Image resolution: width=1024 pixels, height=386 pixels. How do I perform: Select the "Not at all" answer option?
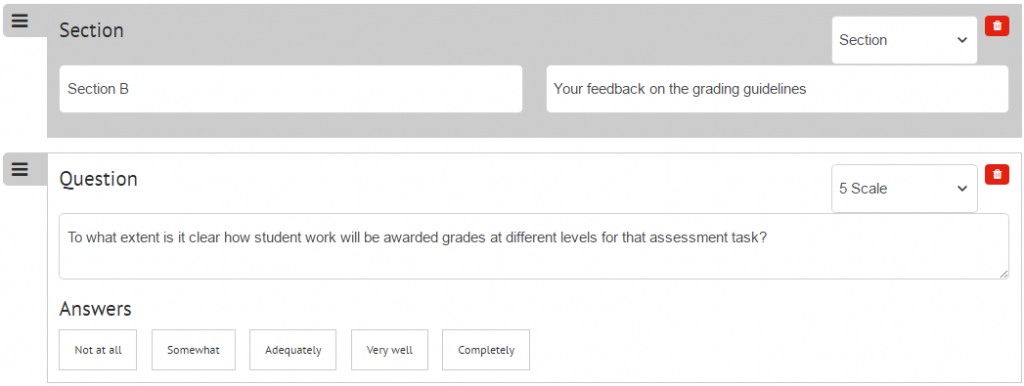(98, 350)
